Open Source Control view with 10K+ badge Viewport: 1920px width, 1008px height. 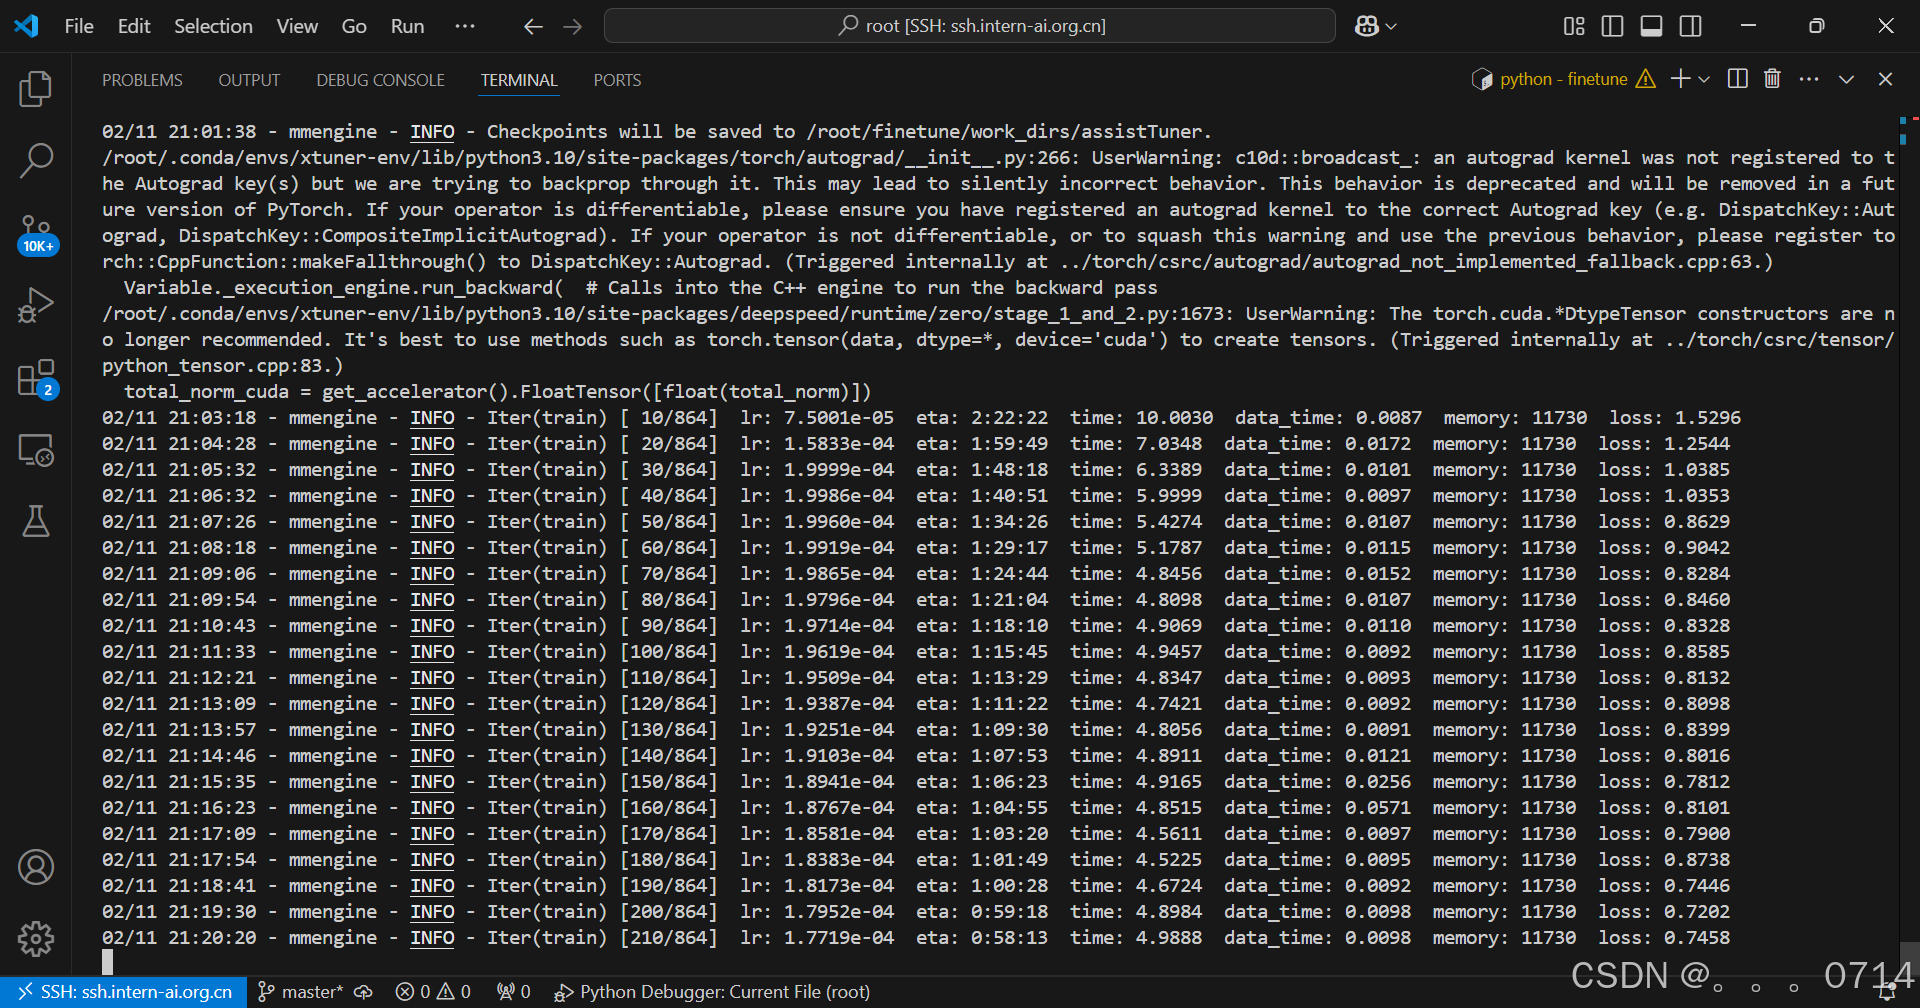tap(36, 234)
